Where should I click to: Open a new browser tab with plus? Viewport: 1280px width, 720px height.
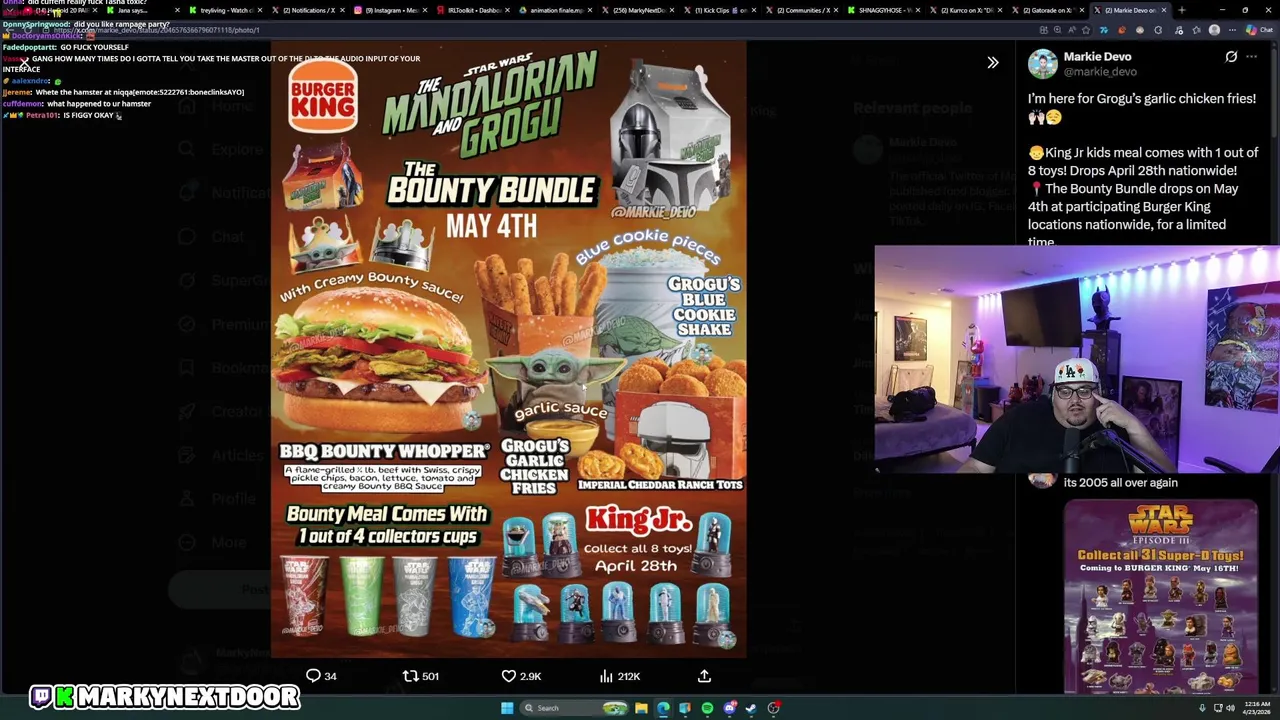pyautogui.click(x=1182, y=10)
